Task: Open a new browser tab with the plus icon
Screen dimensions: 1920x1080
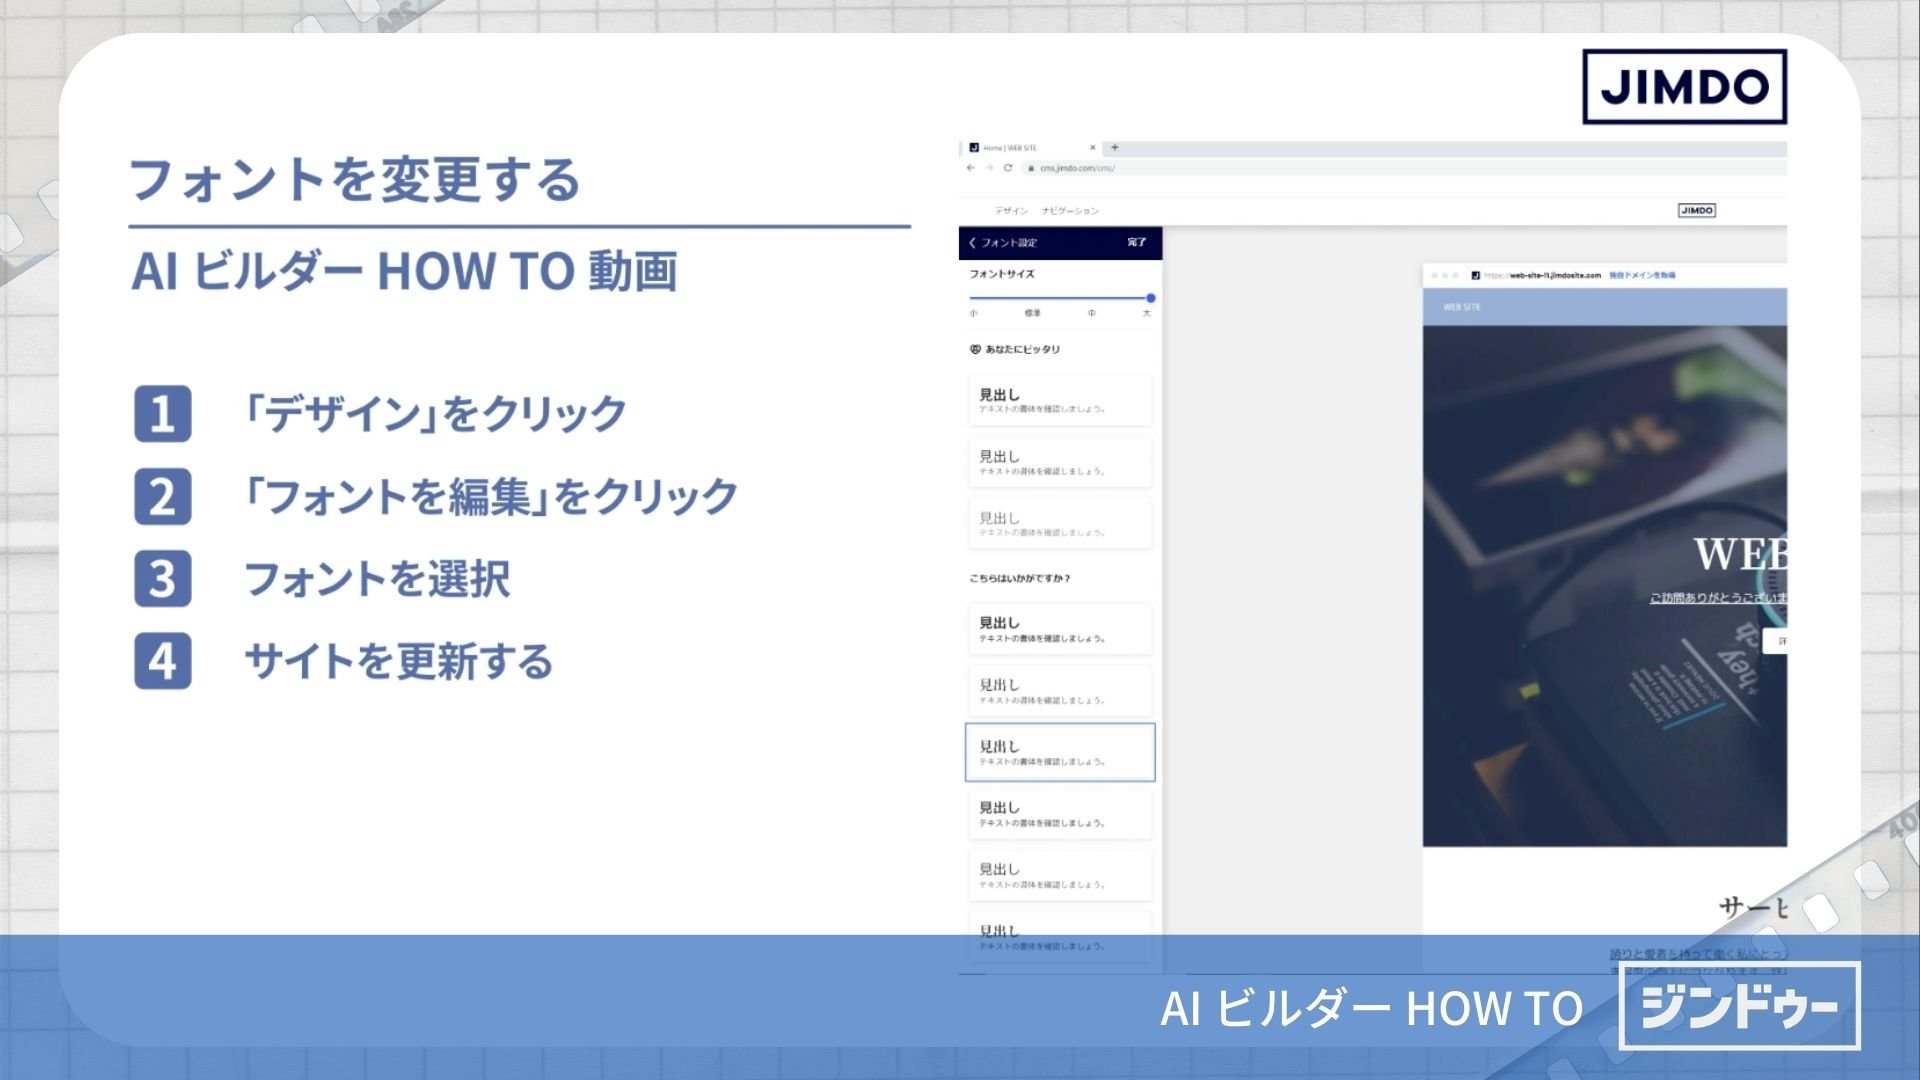Action: pyautogui.click(x=1115, y=147)
